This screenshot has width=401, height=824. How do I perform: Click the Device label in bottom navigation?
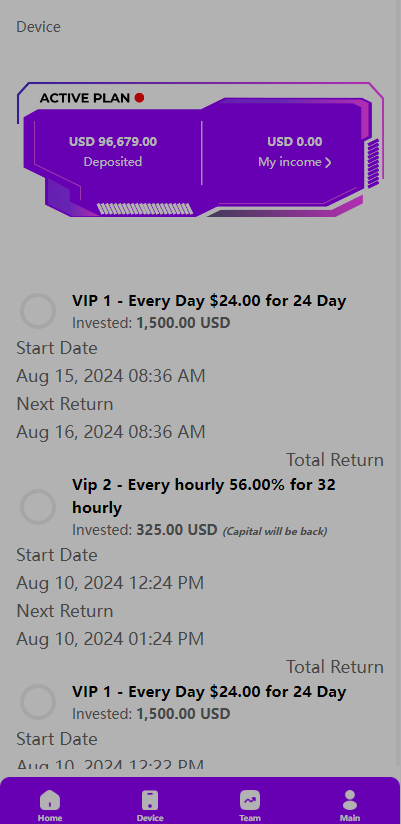[x=150, y=818]
